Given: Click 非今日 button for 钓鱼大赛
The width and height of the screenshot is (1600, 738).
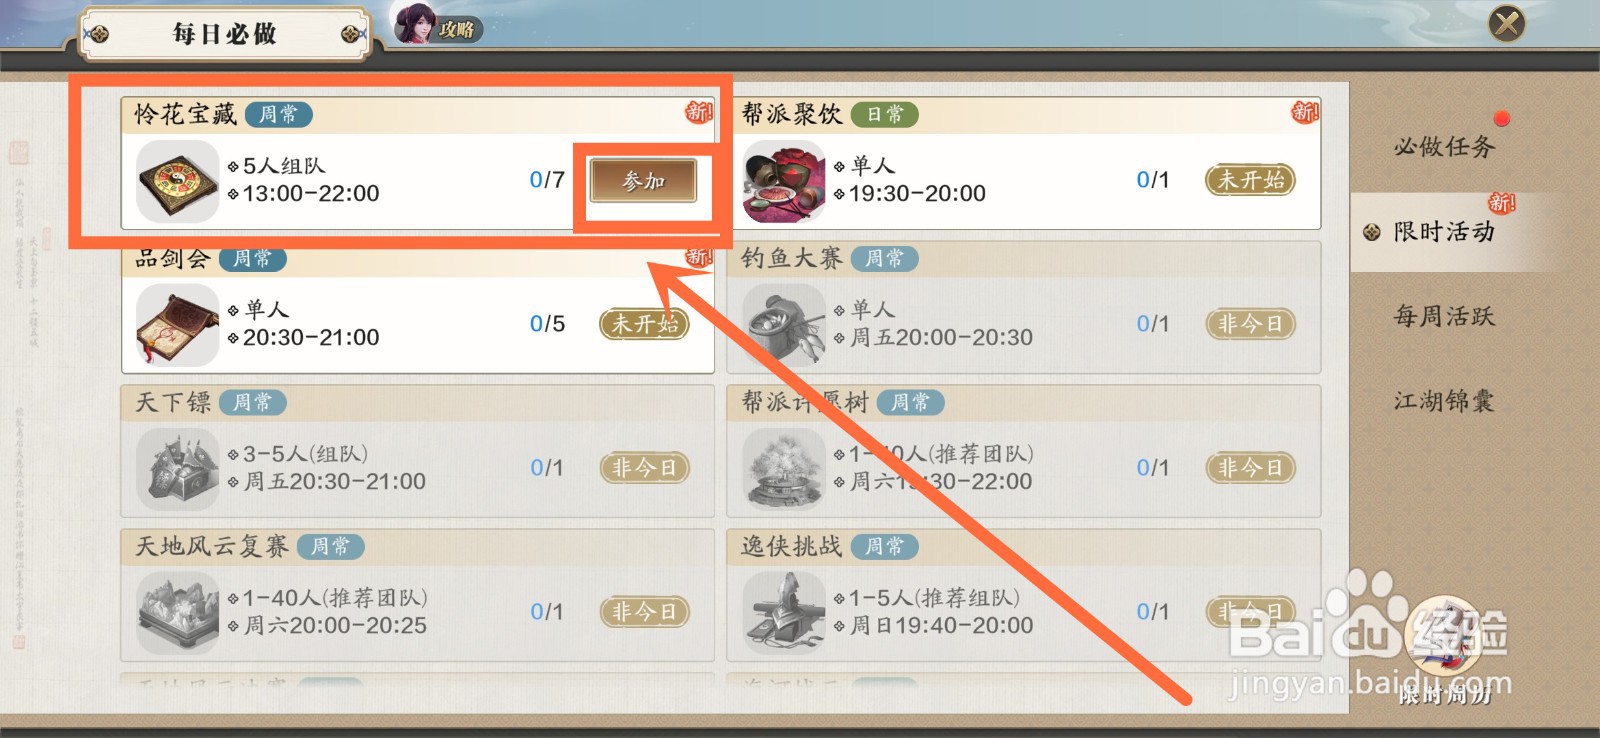Looking at the screenshot, I should pyautogui.click(x=1250, y=324).
